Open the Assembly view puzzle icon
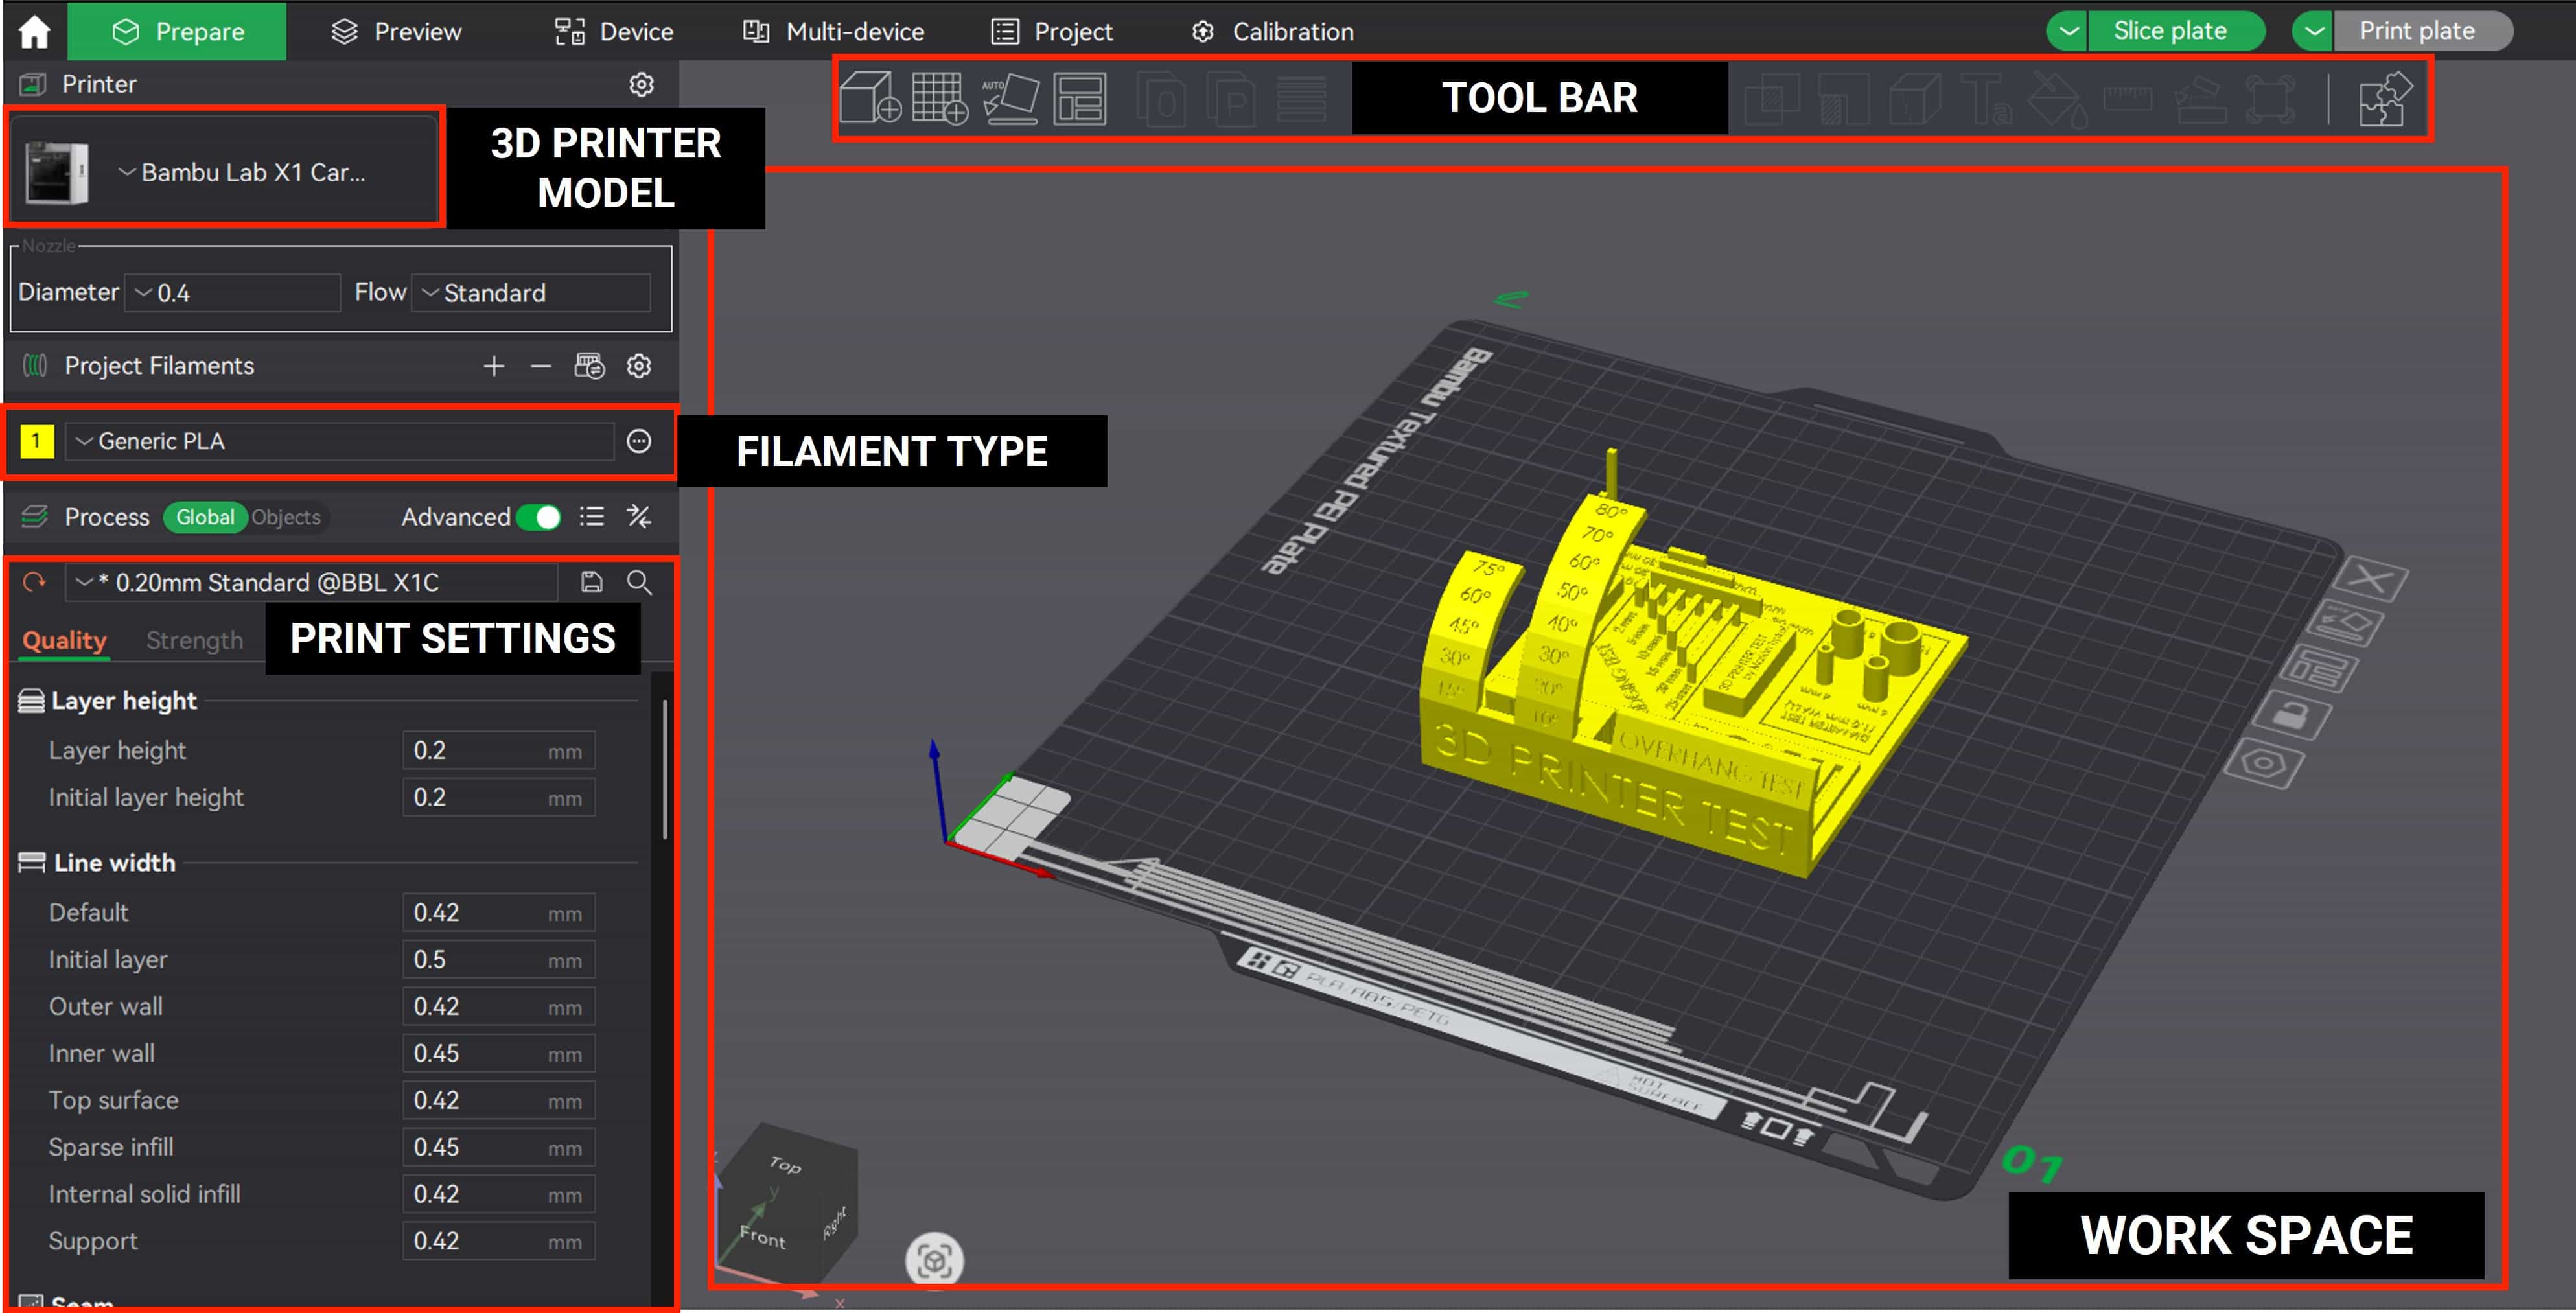 click(2385, 99)
